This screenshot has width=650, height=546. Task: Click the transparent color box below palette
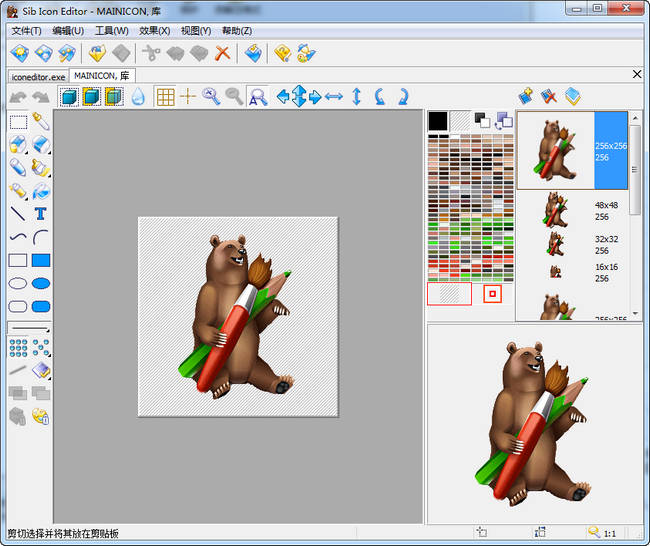[449, 294]
